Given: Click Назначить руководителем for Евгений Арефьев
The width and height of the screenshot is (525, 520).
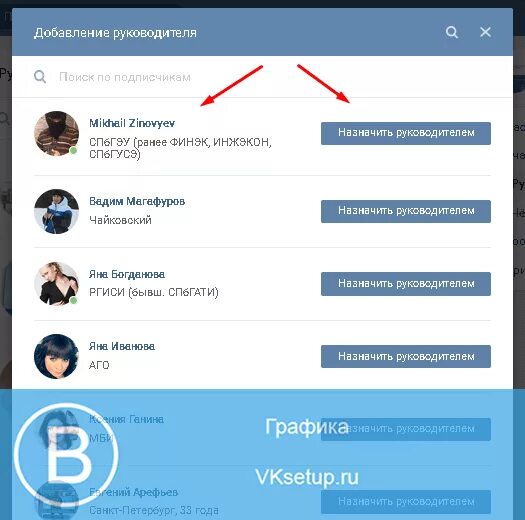Looking at the screenshot, I should point(406,502).
